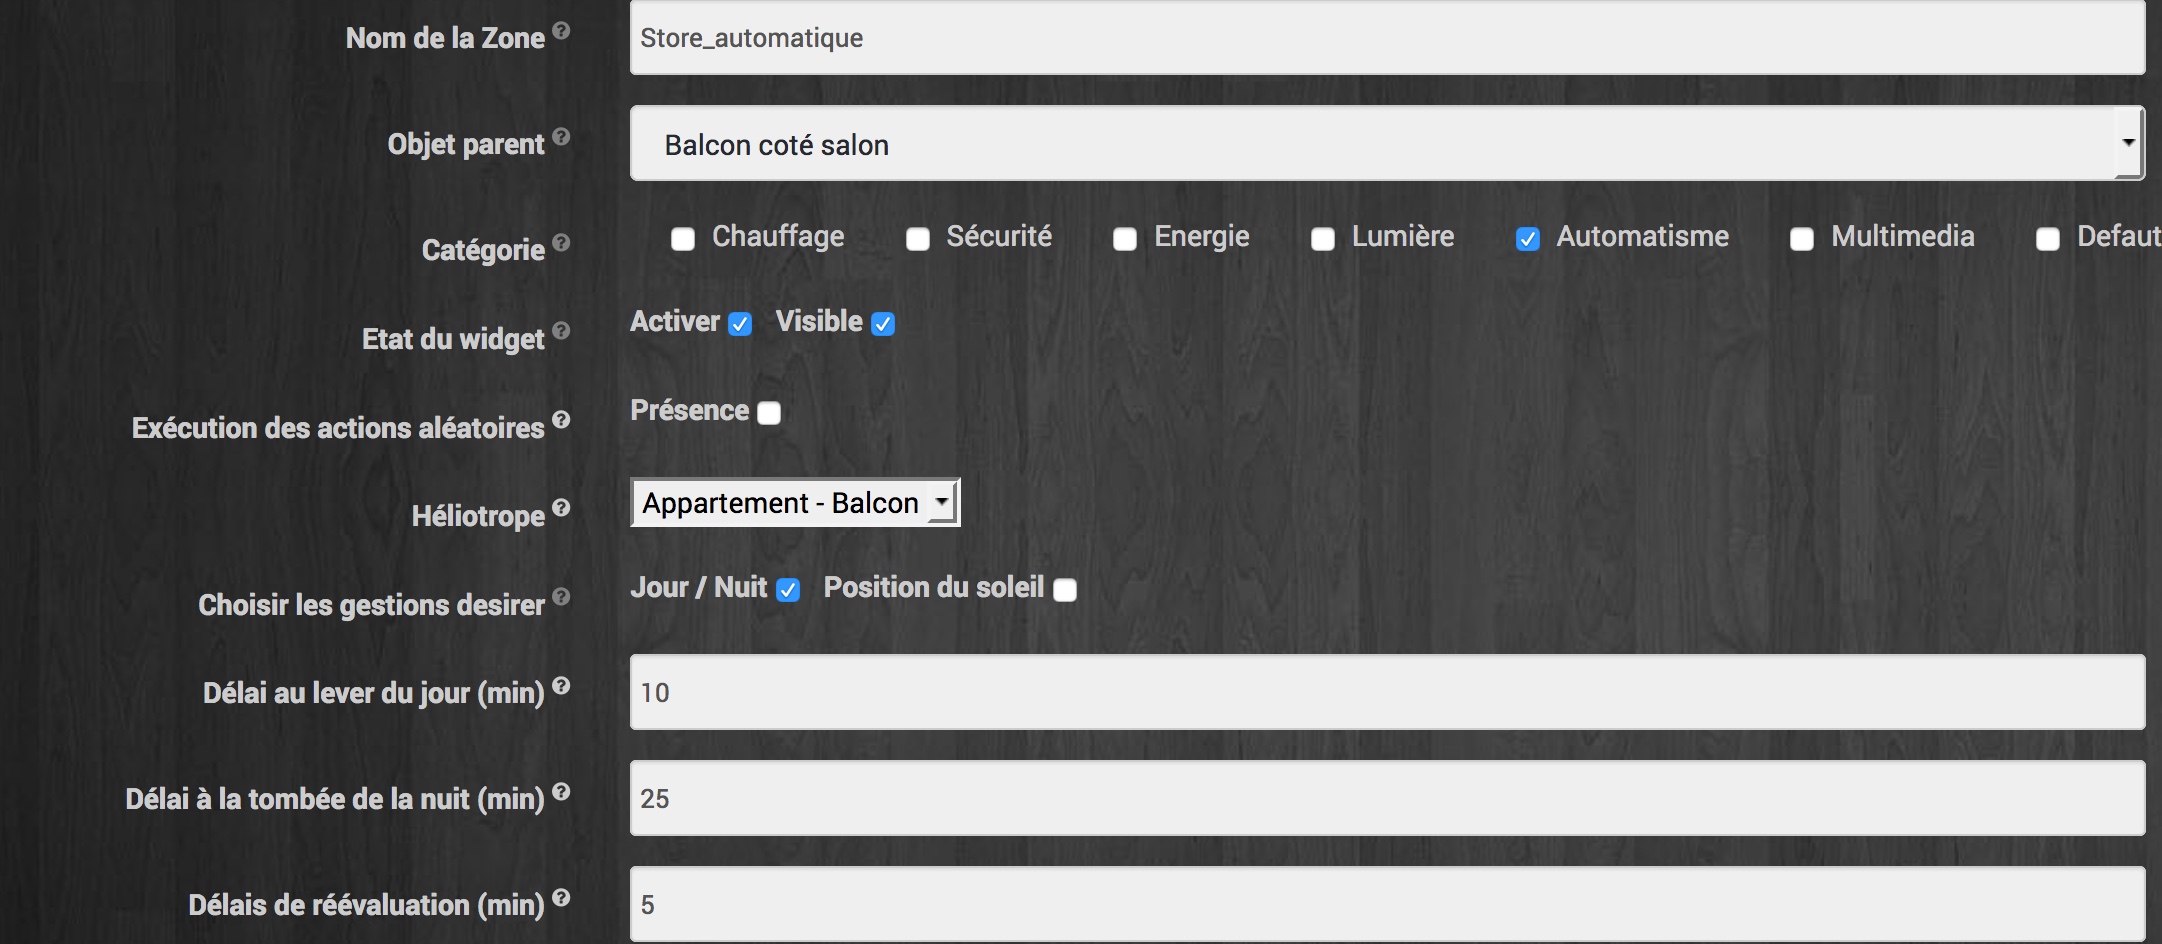Click help icon for Délais de réévaluation
This screenshot has width=2162, height=944.
coord(561,897)
